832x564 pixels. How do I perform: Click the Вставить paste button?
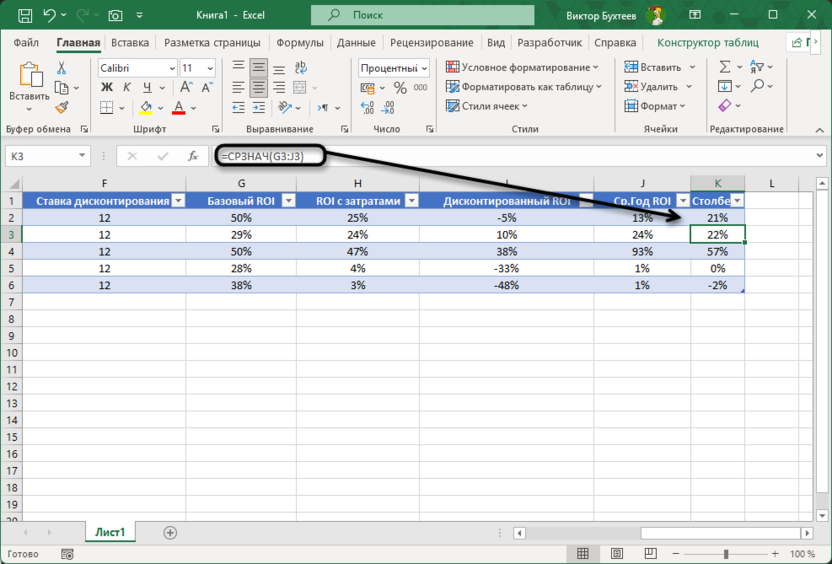tap(29, 84)
